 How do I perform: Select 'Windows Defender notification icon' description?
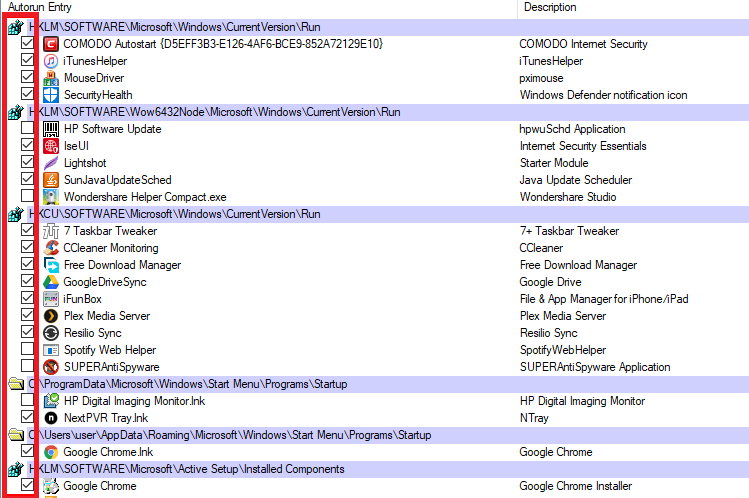[603, 95]
